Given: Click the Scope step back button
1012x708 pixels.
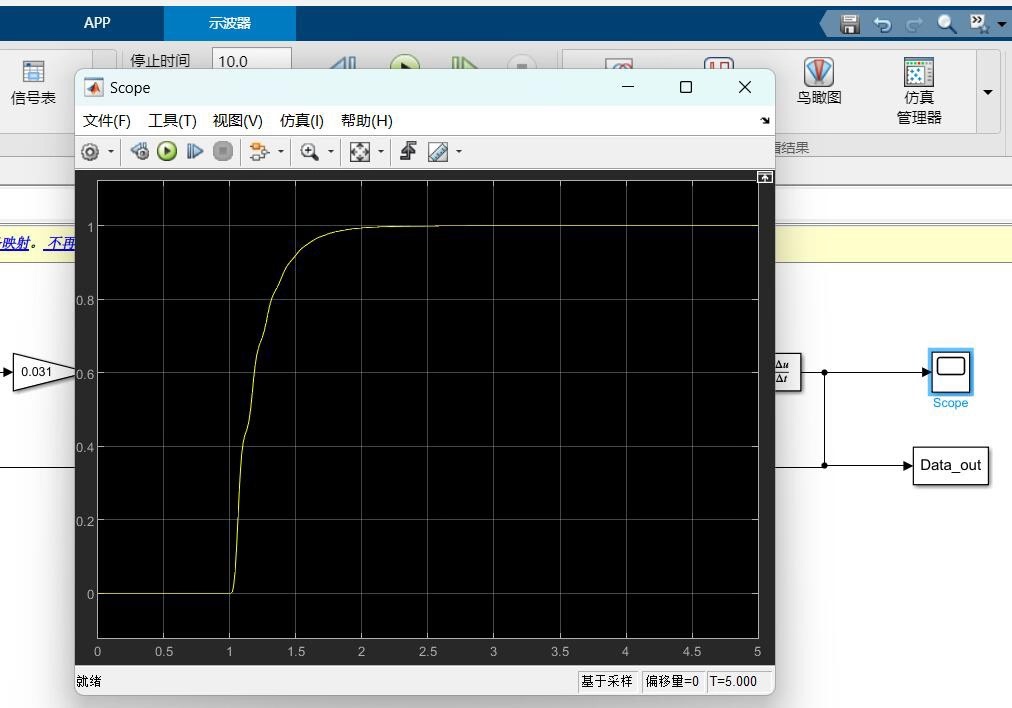Looking at the screenshot, I should click(x=139, y=152).
